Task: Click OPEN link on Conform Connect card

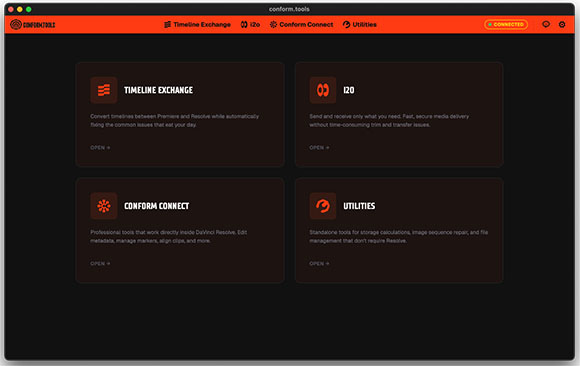Action: click(x=100, y=263)
